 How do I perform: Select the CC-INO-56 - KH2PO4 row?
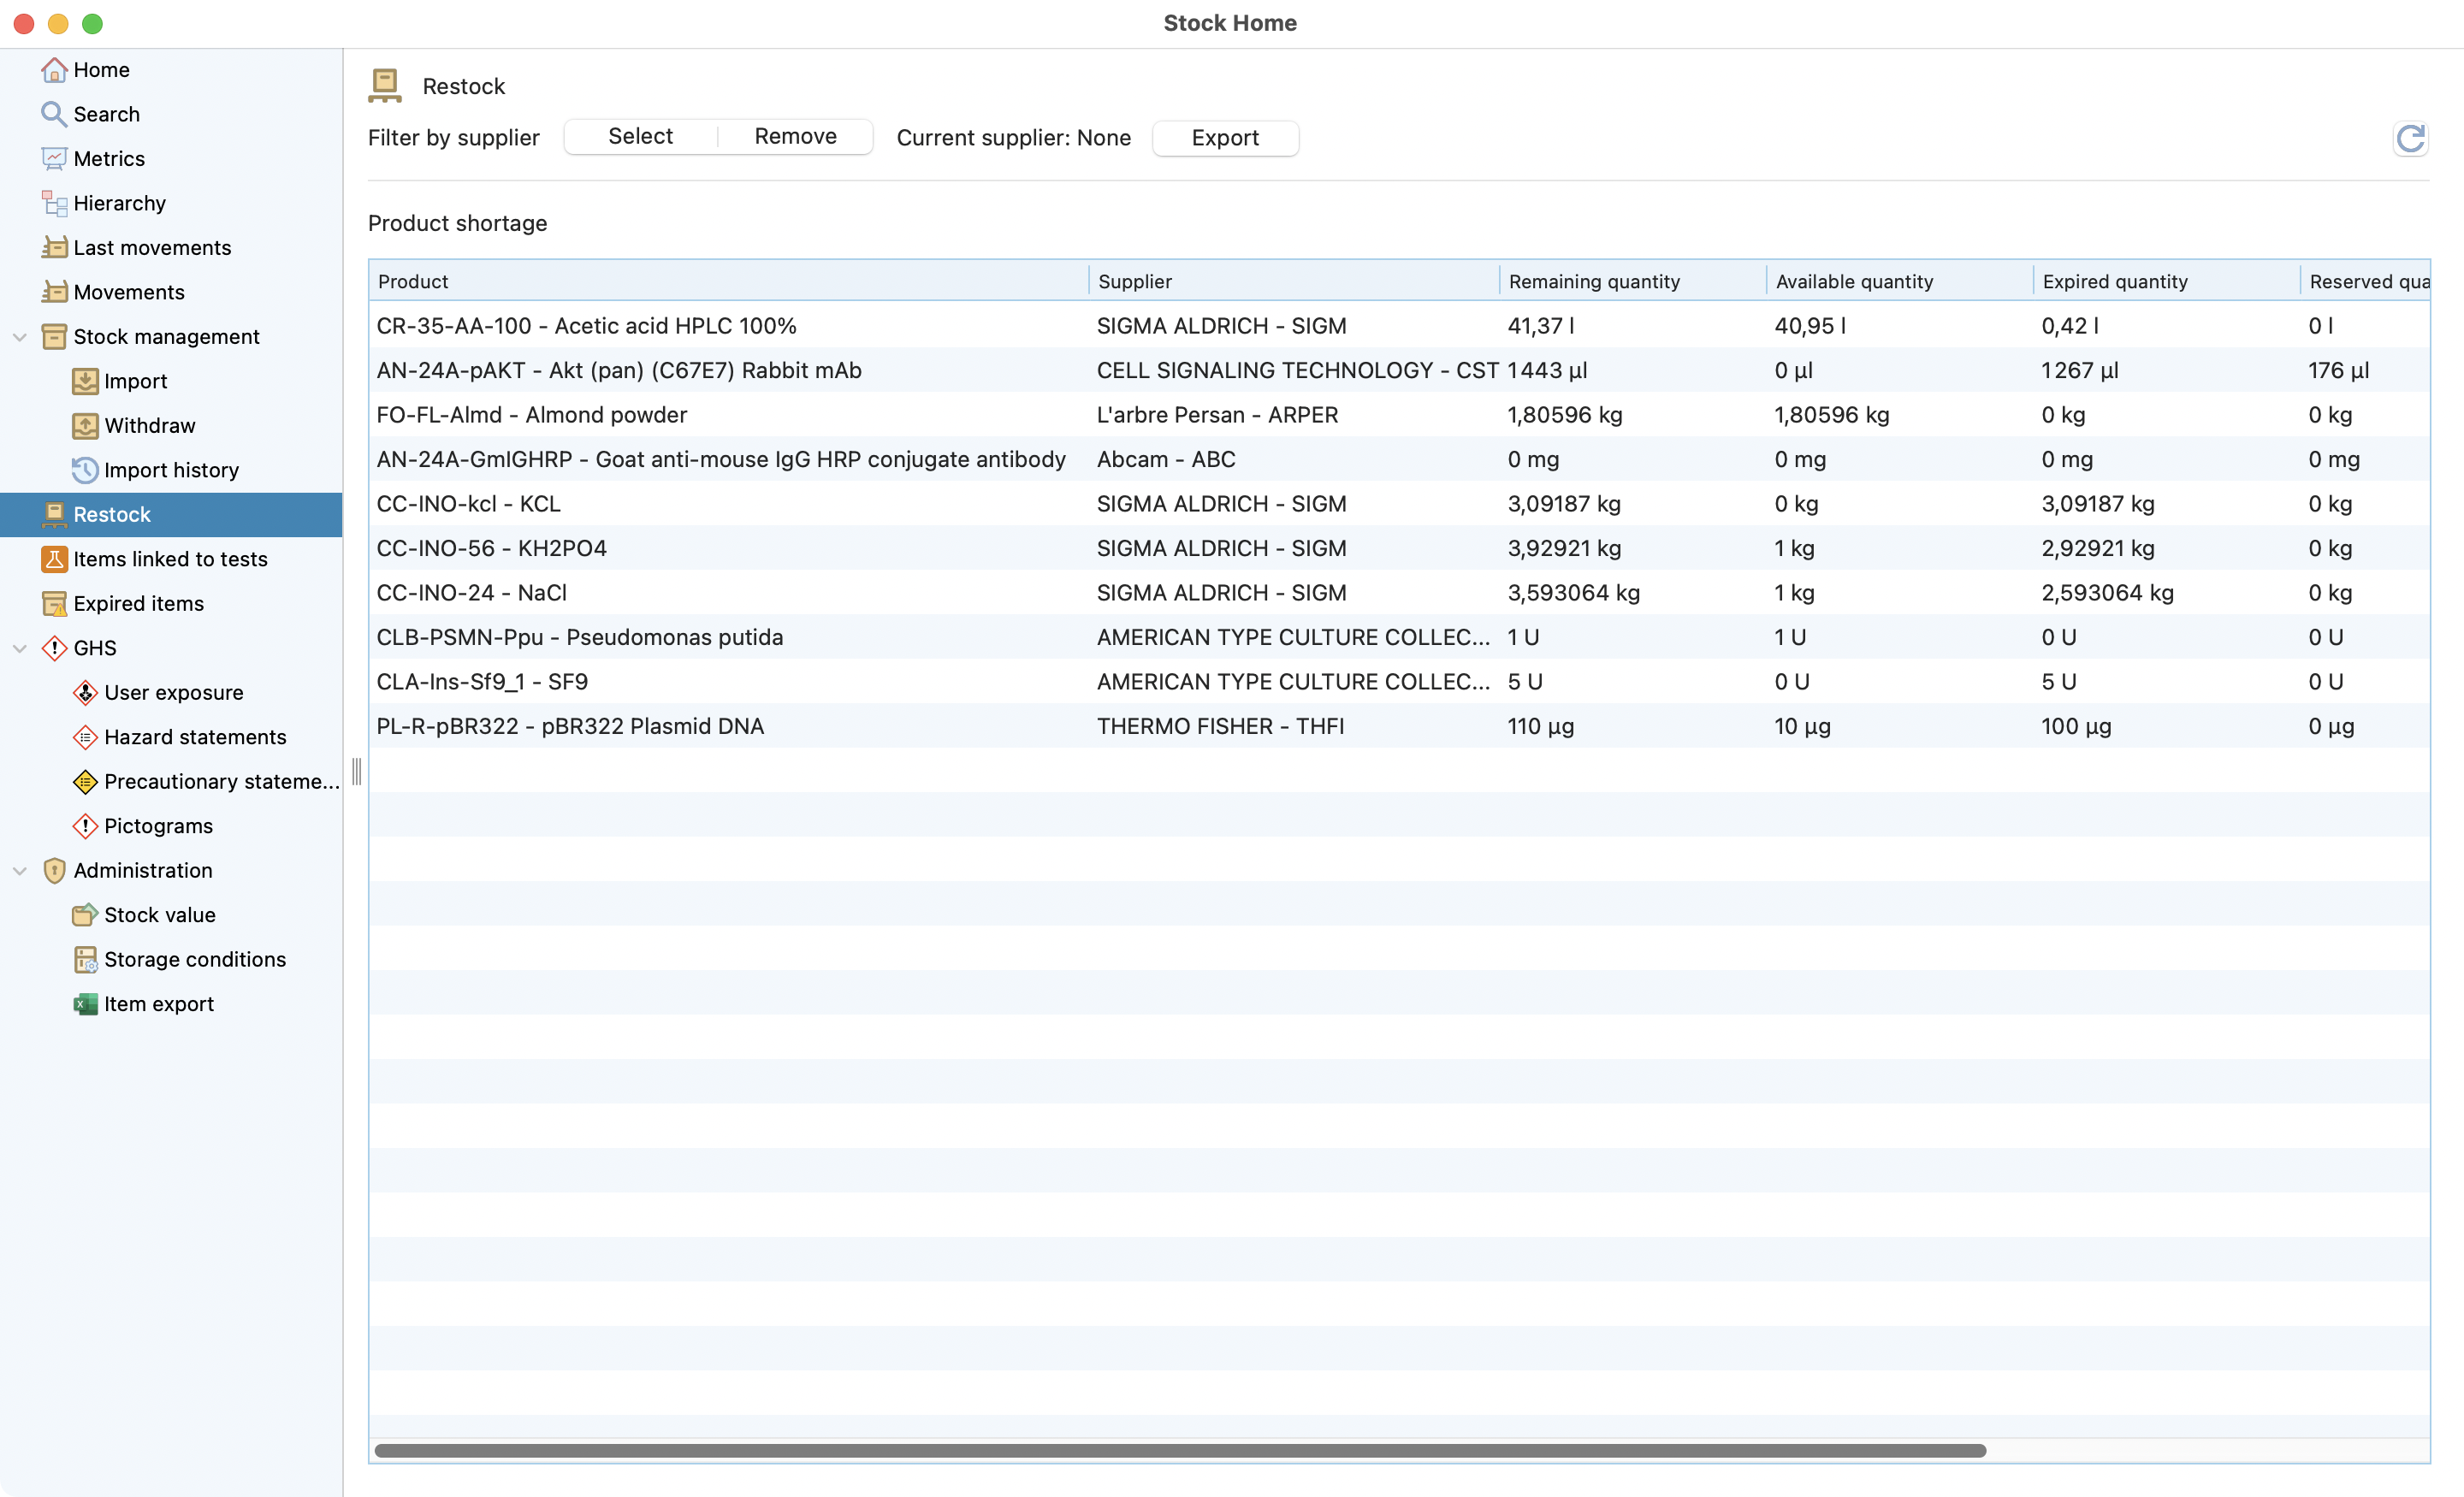pyautogui.click(x=1399, y=548)
